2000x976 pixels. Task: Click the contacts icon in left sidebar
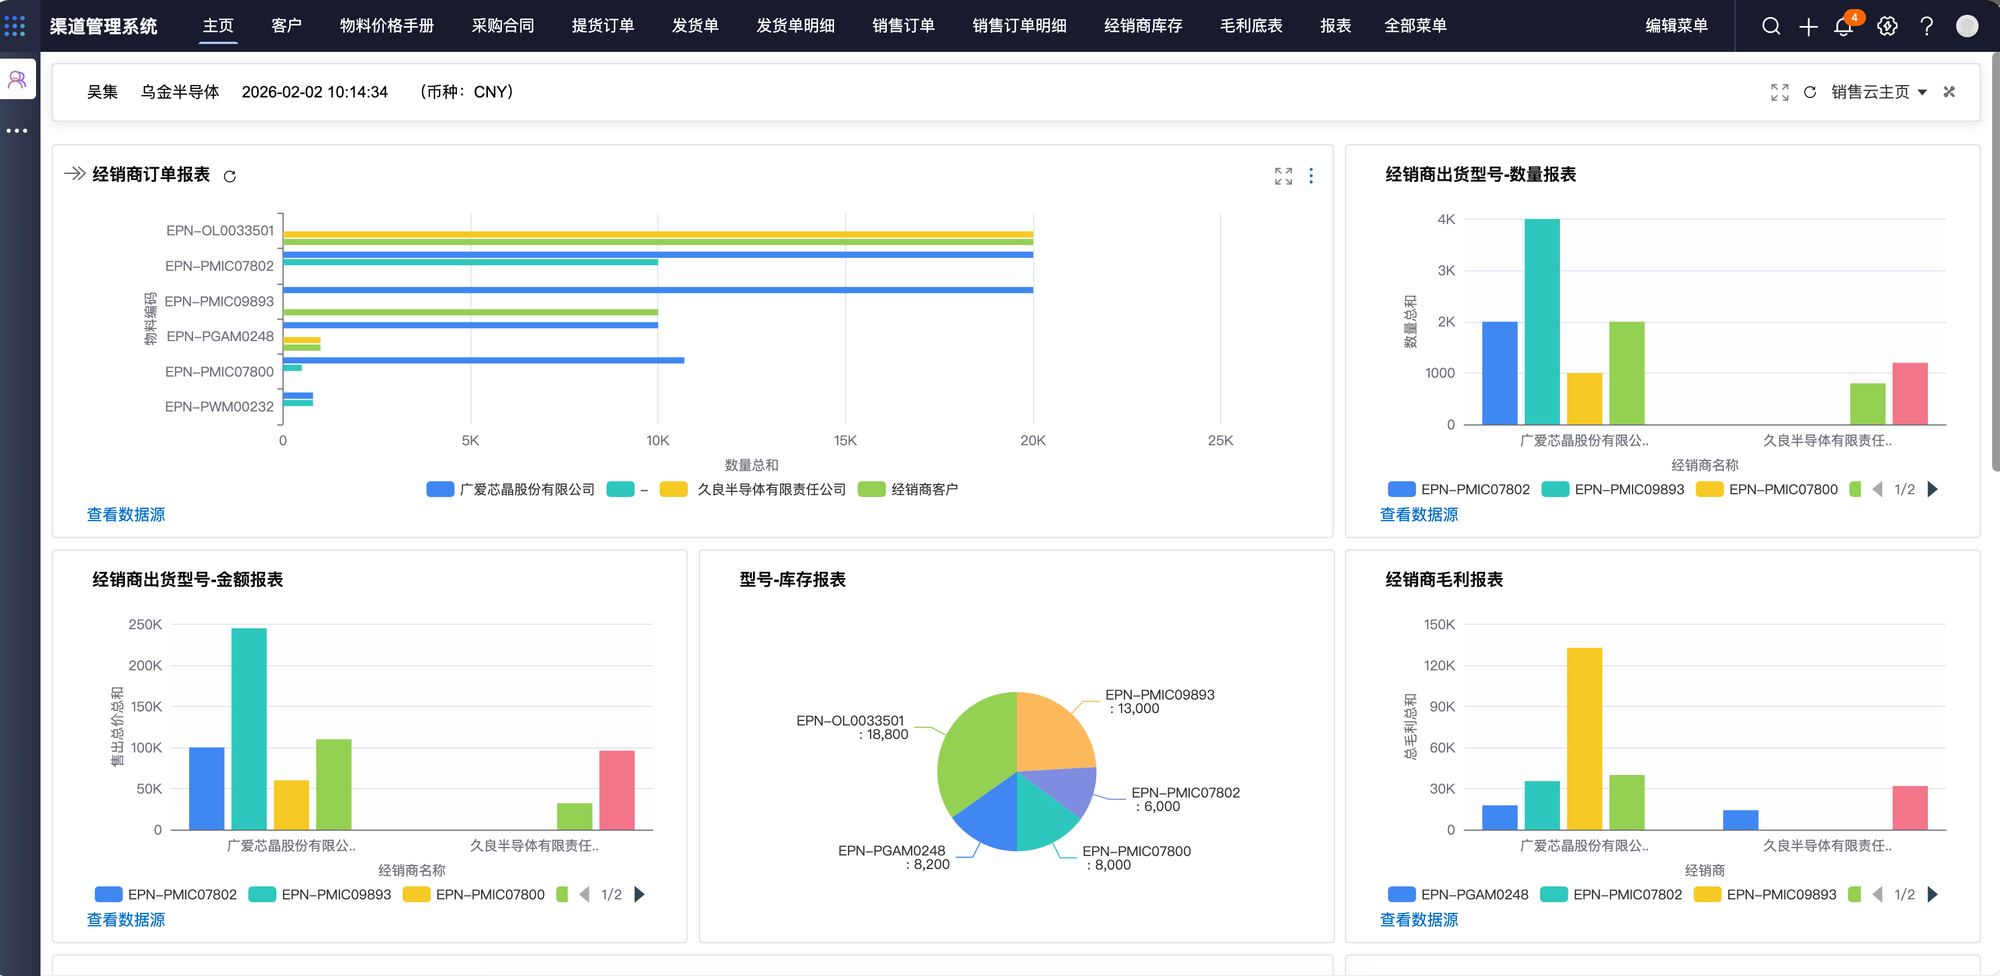(x=17, y=79)
